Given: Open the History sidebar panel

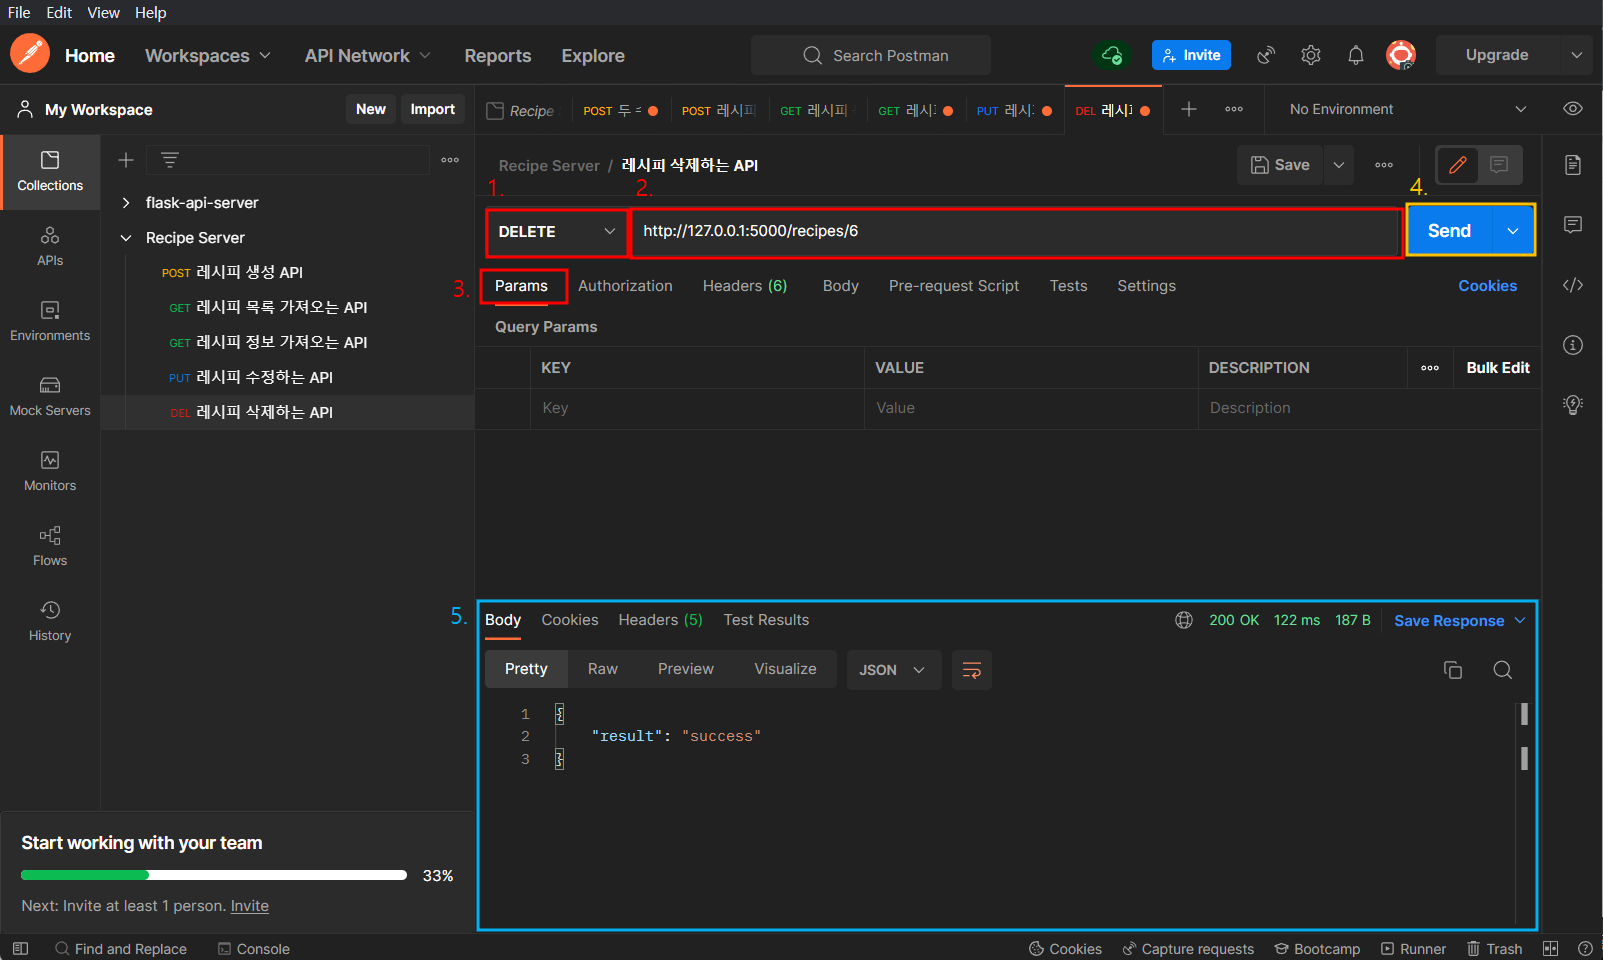Looking at the screenshot, I should pyautogui.click(x=50, y=622).
